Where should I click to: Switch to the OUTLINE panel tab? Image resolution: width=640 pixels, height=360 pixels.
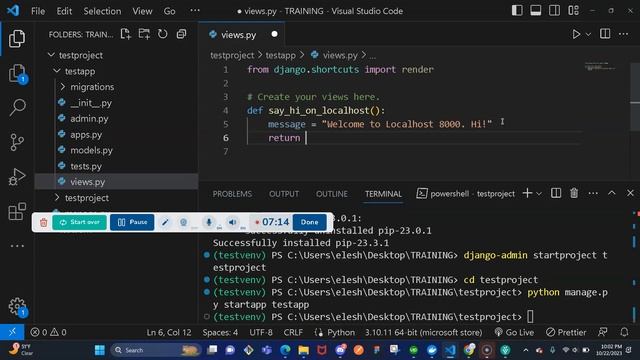click(331, 194)
